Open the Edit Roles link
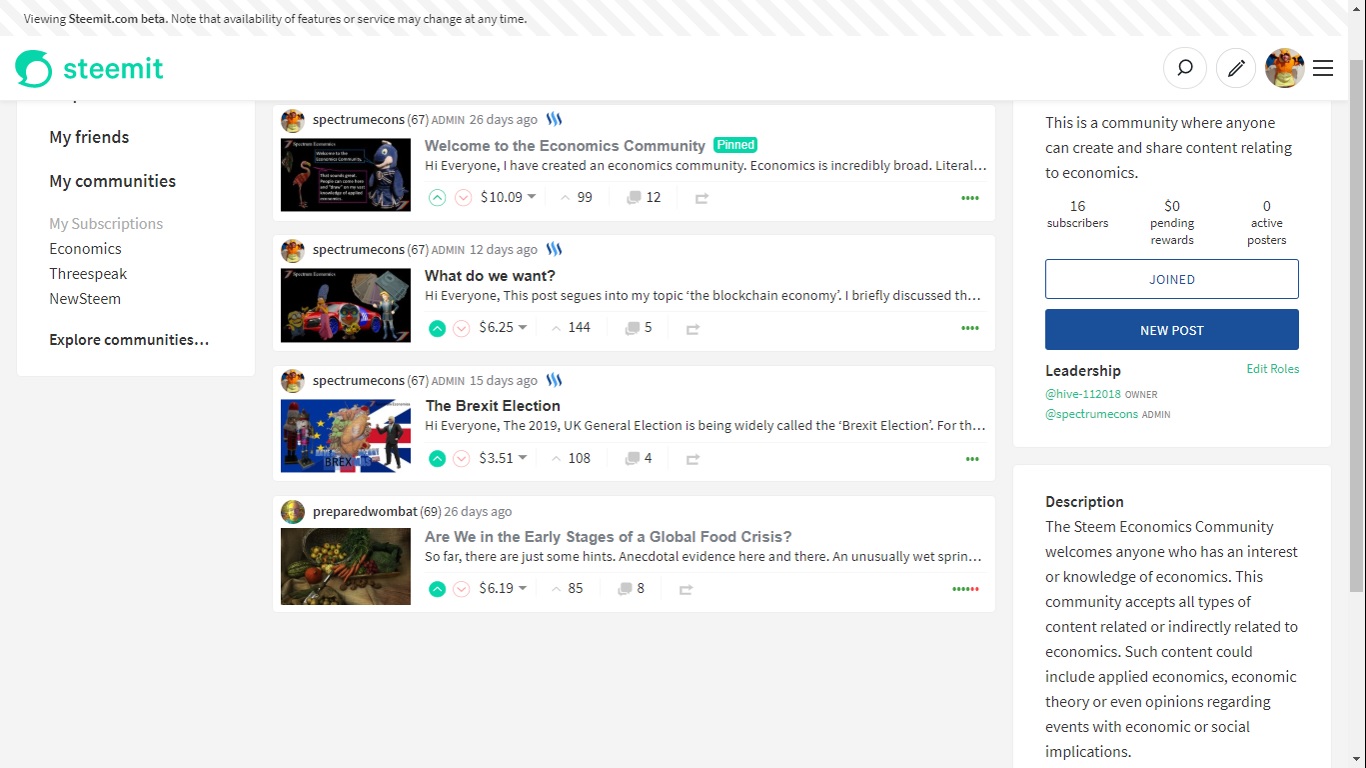 coord(1273,369)
